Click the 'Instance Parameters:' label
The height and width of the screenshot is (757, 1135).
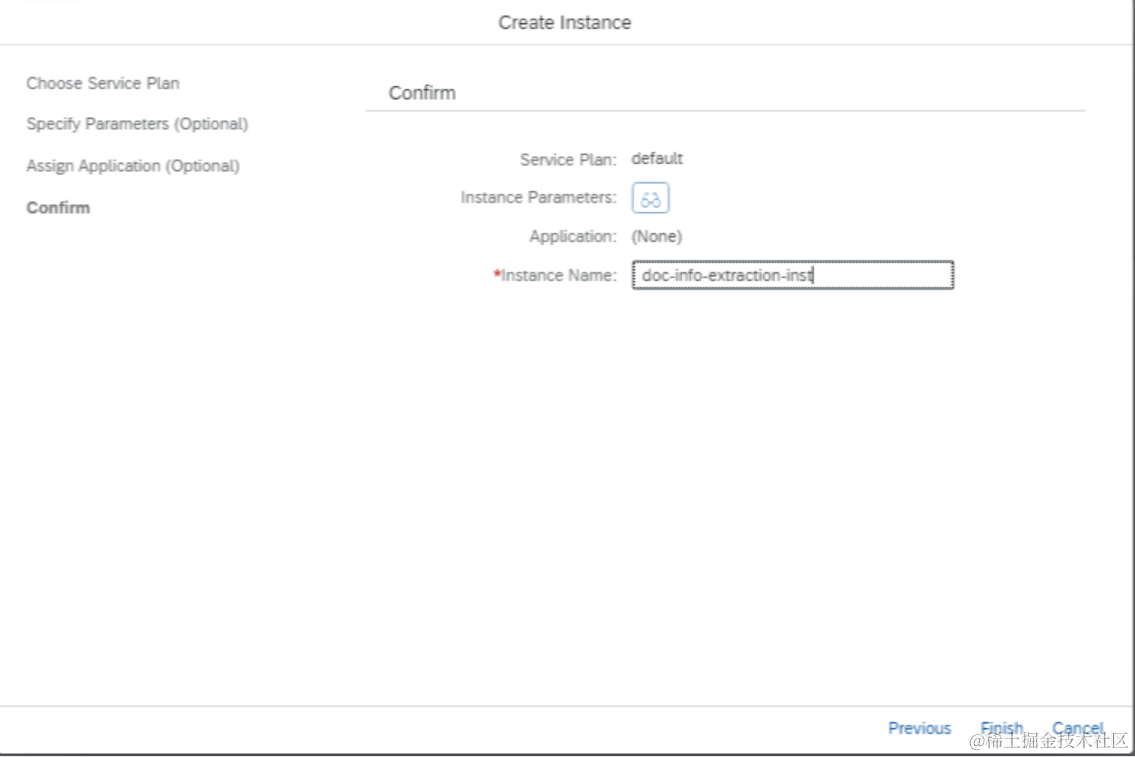click(539, 198)
